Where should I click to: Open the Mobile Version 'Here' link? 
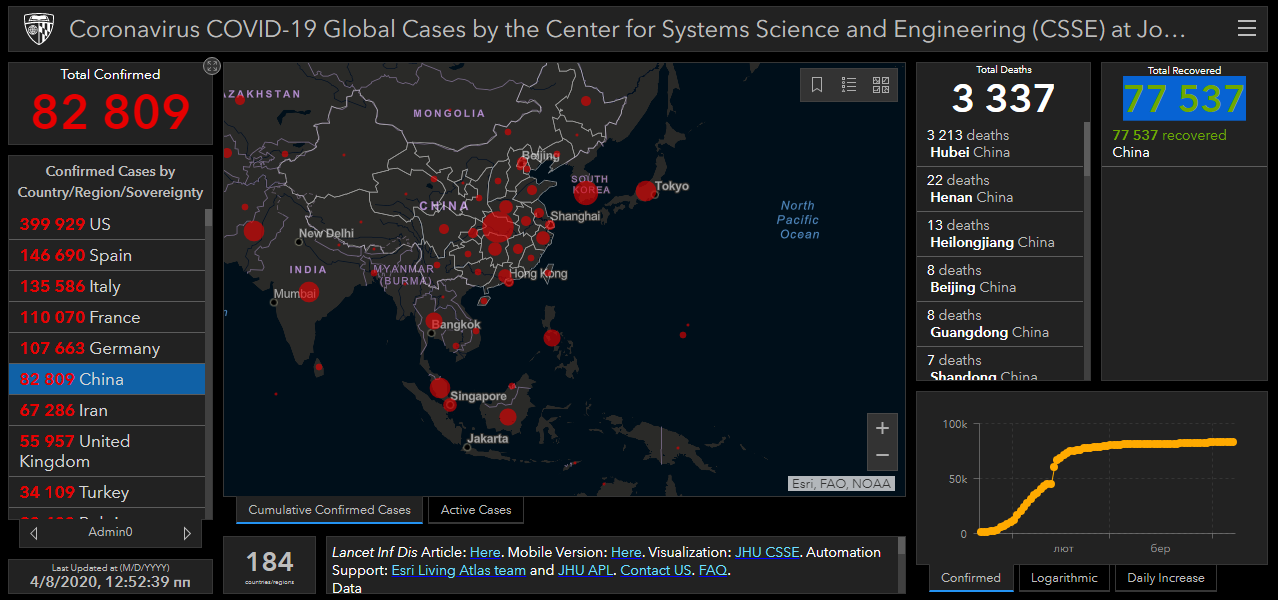626,552
